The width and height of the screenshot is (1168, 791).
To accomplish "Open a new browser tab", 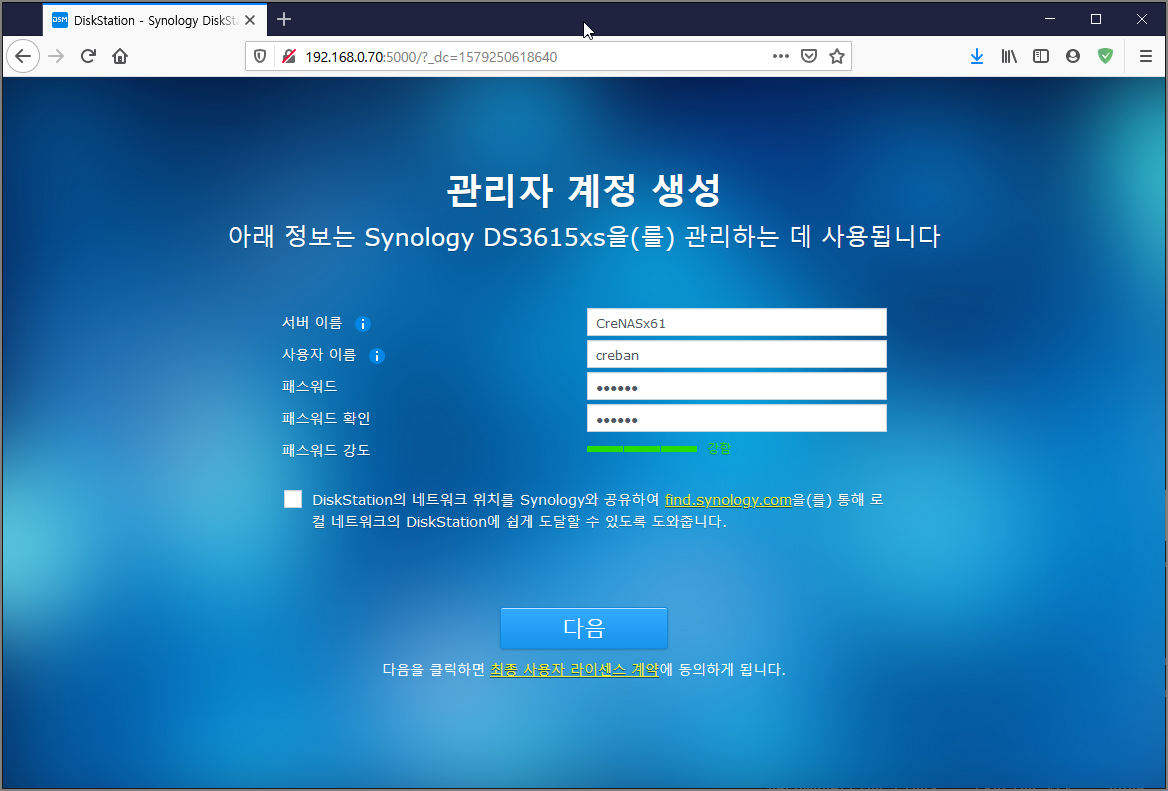I will pos(284,19).
